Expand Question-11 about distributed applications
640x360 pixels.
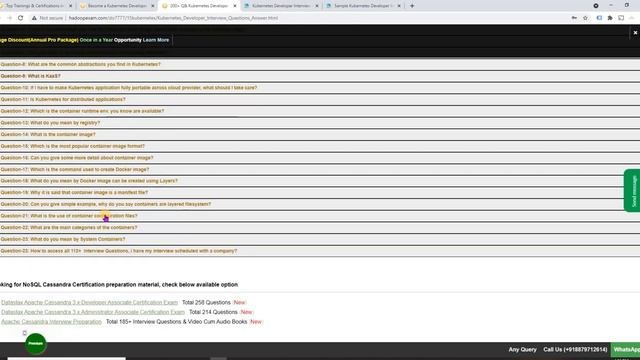(x=320, y=99)
